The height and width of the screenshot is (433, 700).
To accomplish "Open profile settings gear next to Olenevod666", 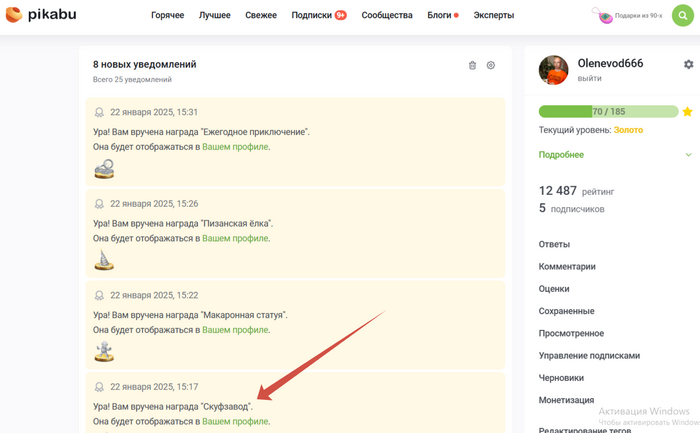I will [x=688, y=64].
